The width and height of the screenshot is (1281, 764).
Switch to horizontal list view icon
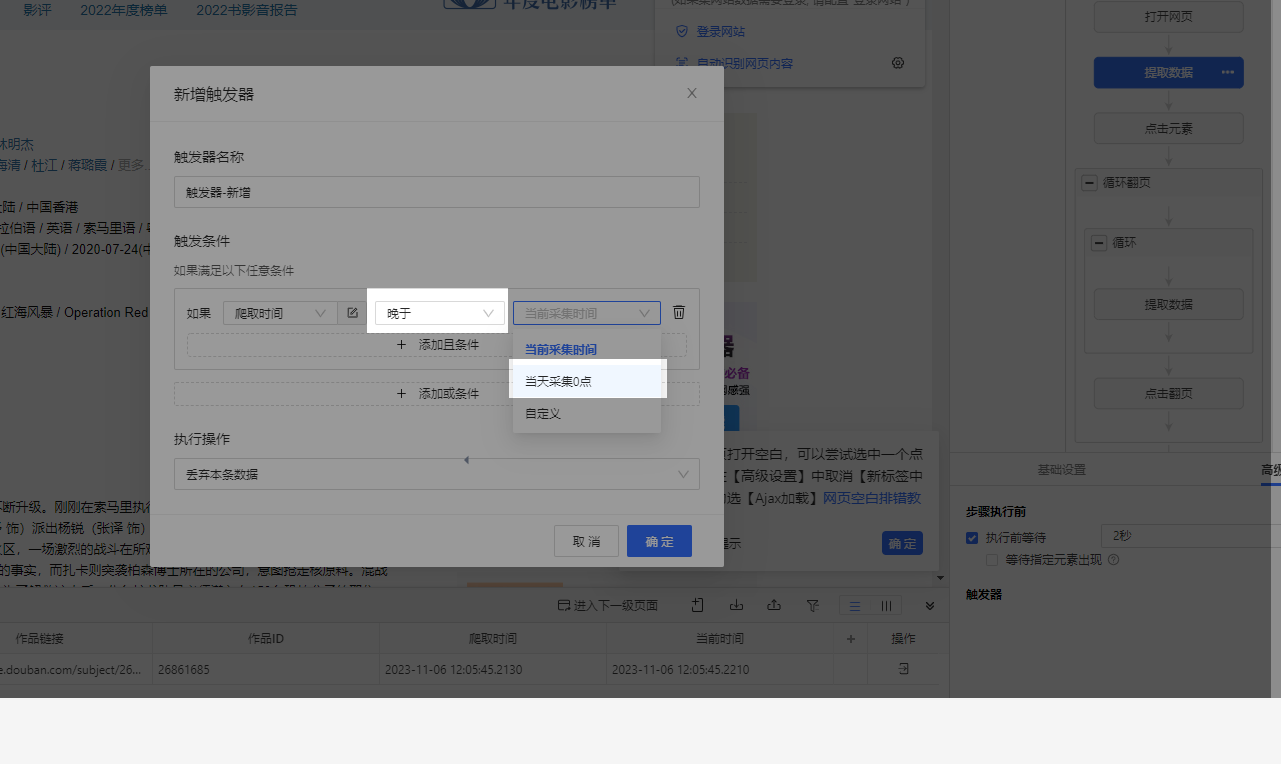pos(855,606)
